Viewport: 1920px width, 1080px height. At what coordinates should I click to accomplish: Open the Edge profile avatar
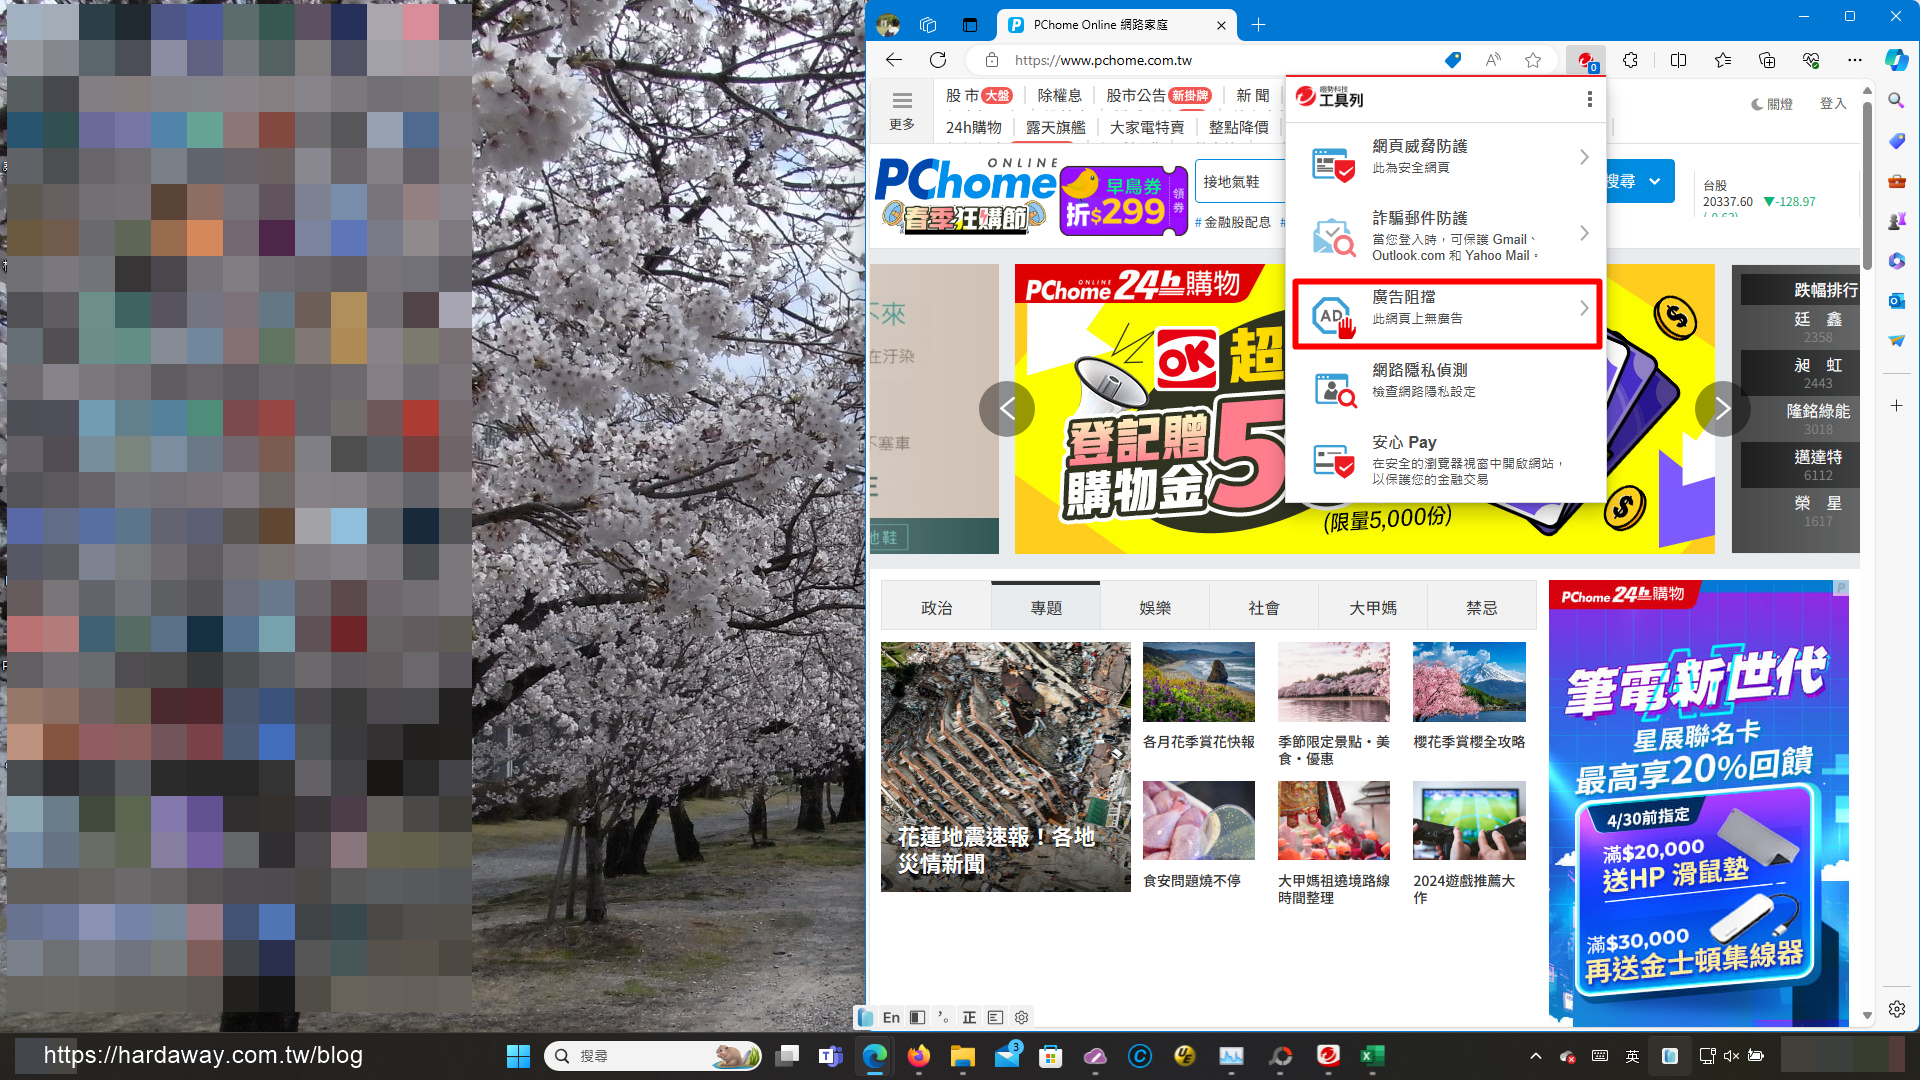click(x=887, y=25)
